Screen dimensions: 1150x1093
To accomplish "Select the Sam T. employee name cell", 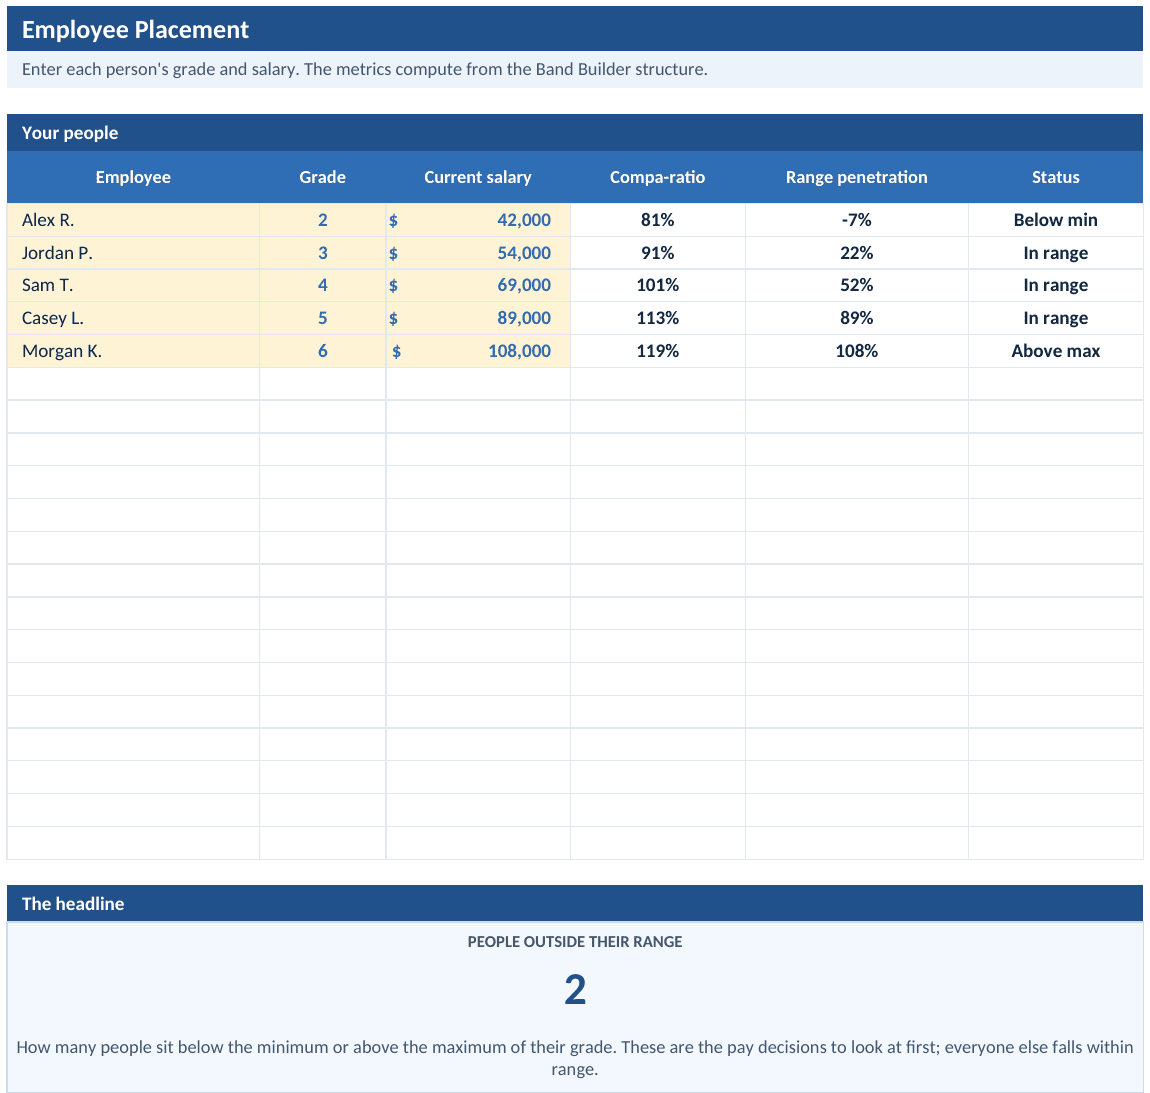I will (133, 285).
